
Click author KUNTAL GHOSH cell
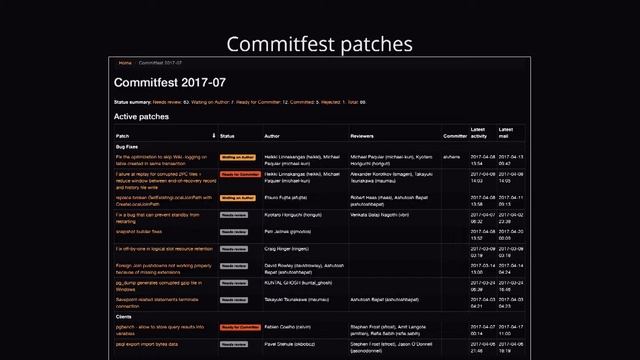point(298,283)
